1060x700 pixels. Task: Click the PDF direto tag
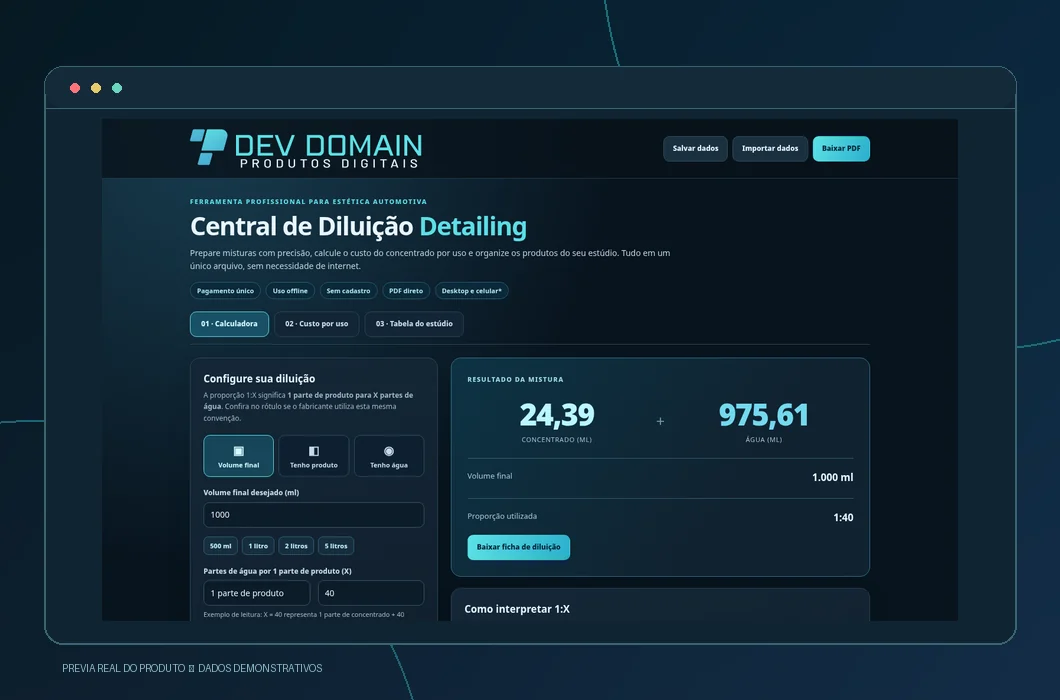[x=406, y=291]
